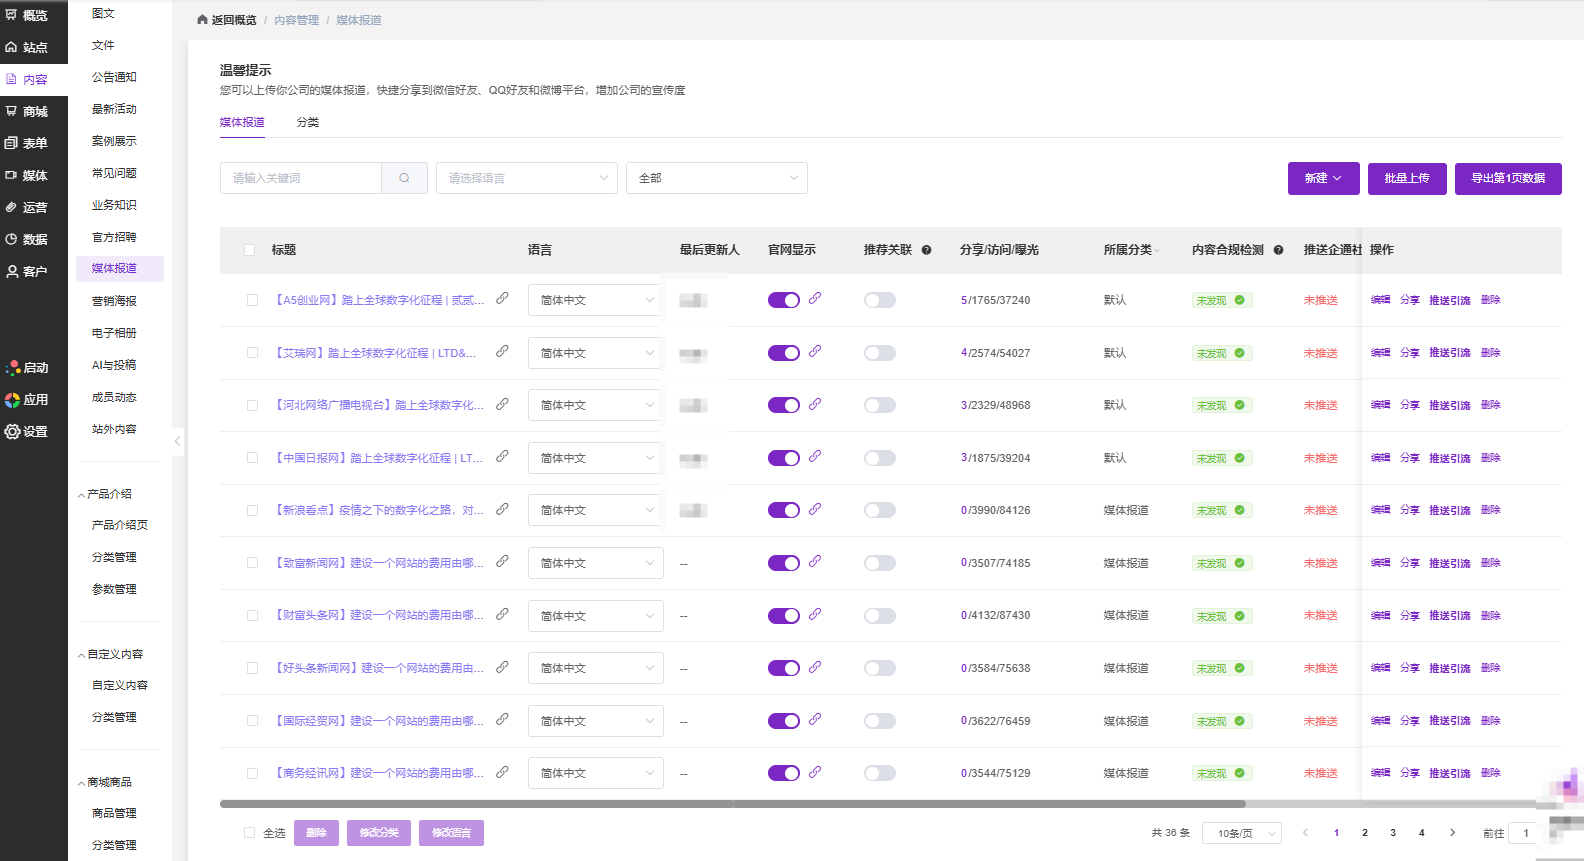Open 商城 section in left sidebar
This screenshot has width=1584, height=861.
(34, 111)
